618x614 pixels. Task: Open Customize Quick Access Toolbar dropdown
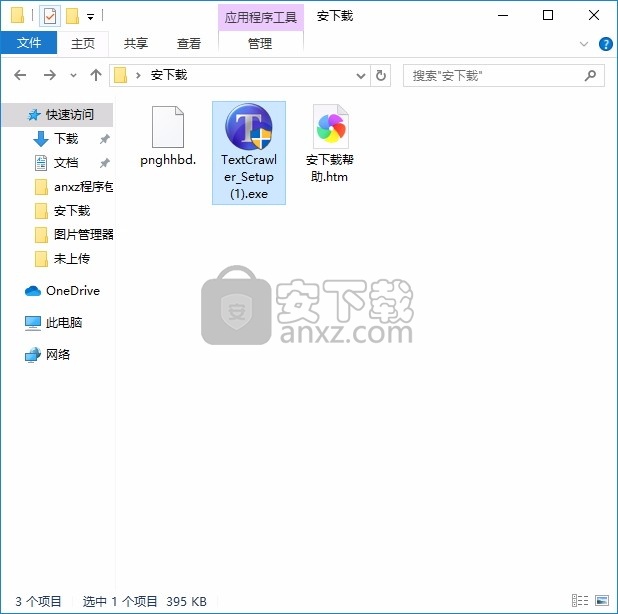click(91, 17)
